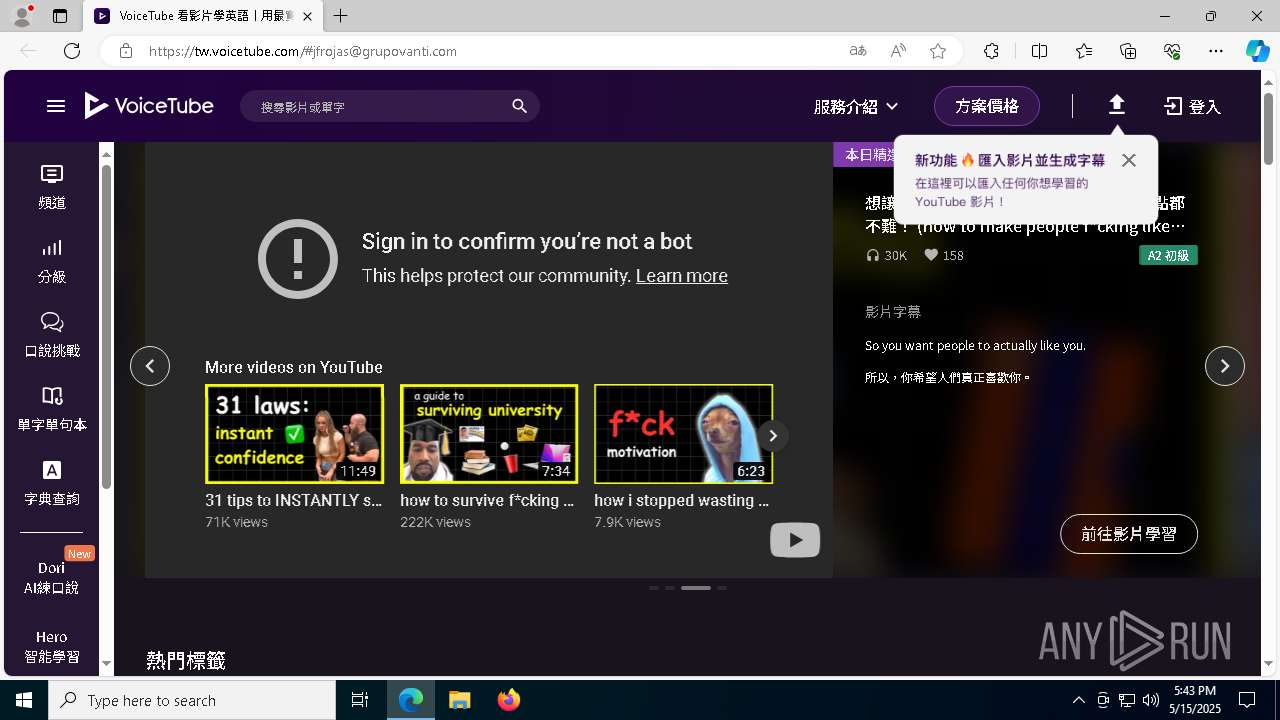Open browser collections icon
This screenshot has height=720, width=1280.
point(1128,51)
